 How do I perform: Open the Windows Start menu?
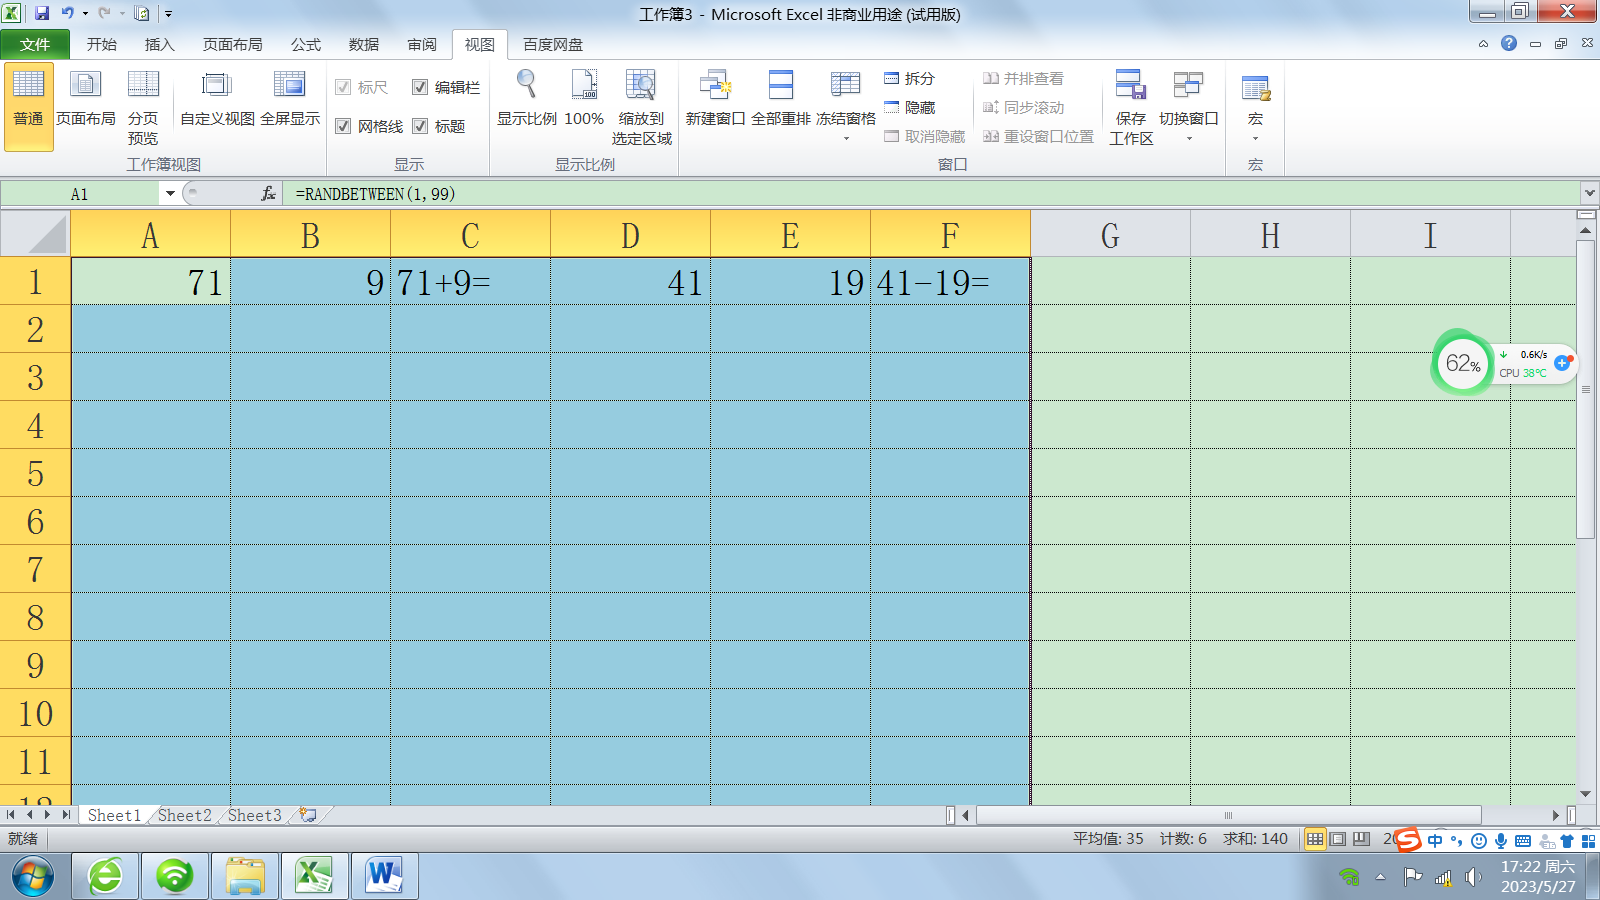[x=33, y=877]
